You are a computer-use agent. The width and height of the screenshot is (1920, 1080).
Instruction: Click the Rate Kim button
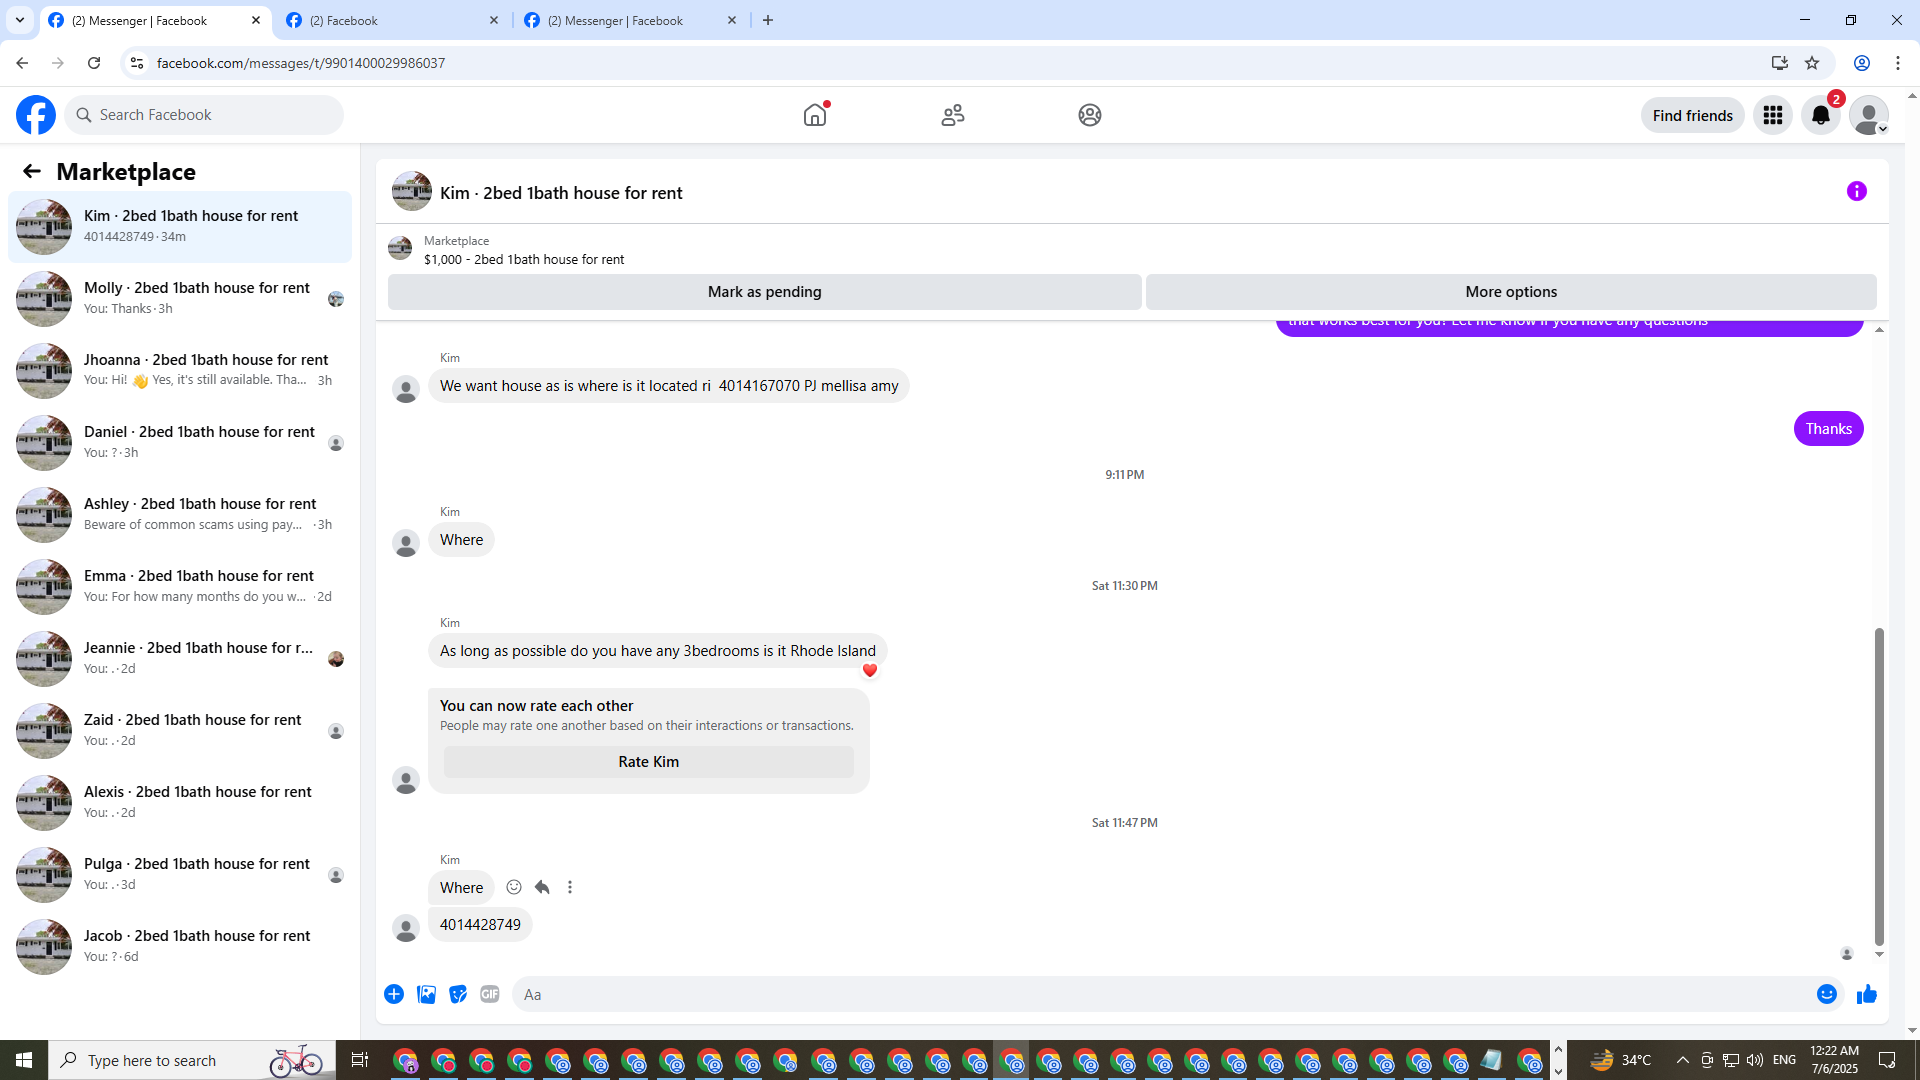point(648,762)
